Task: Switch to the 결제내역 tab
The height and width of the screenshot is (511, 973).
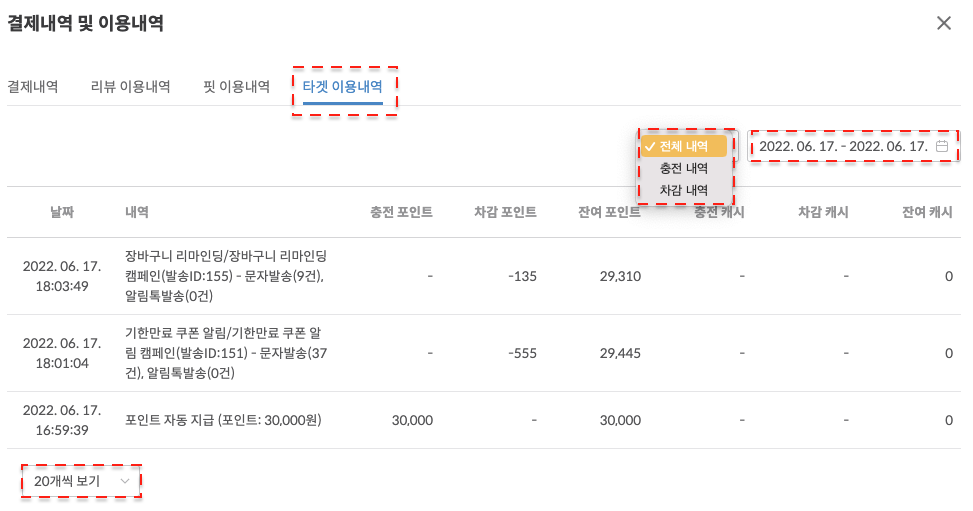Action: coord(33,87)
